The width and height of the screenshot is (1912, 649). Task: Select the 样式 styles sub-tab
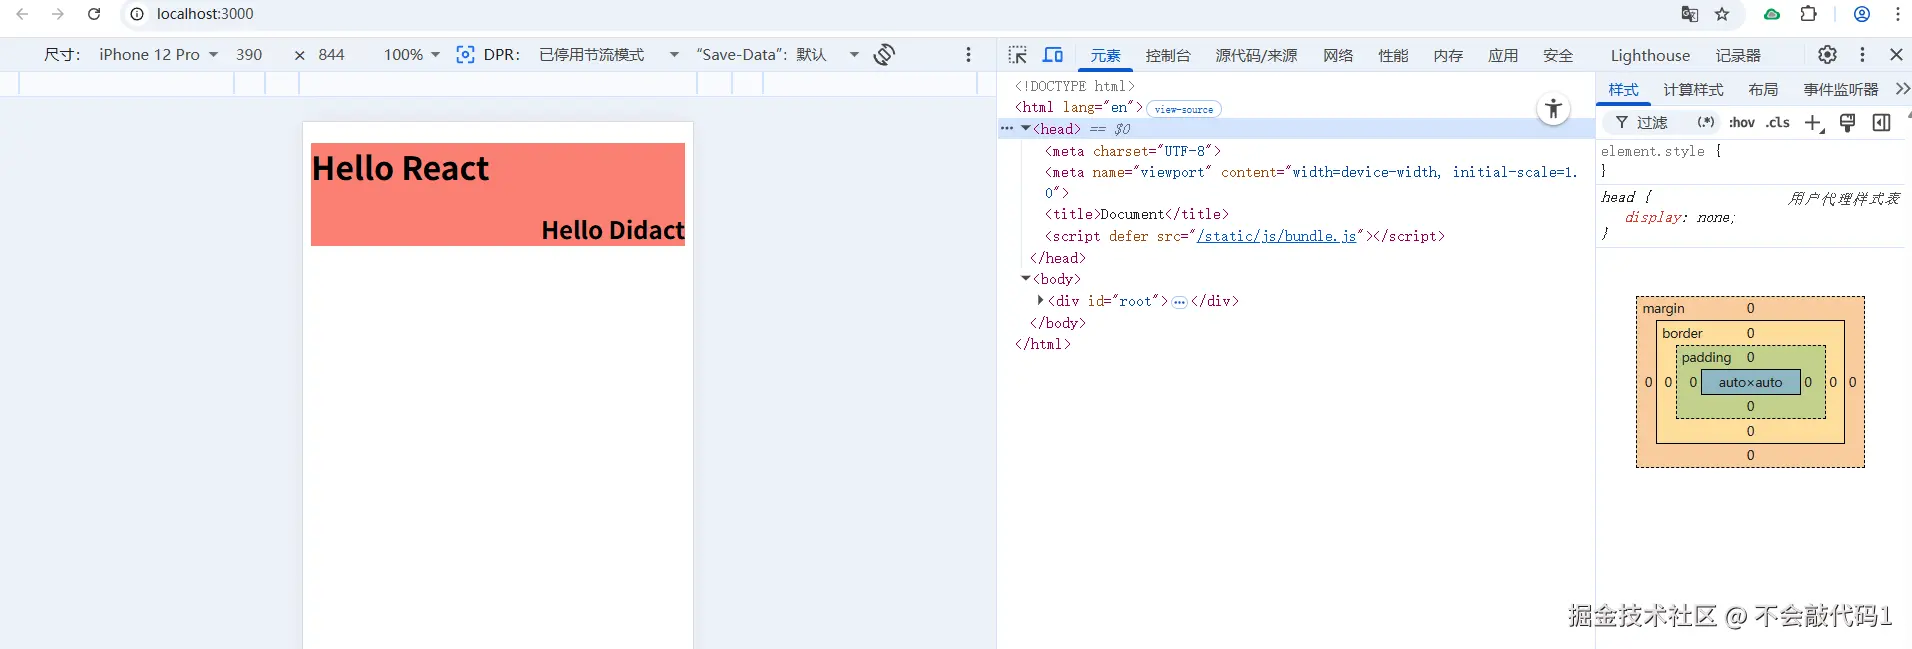click(1623, 90)
